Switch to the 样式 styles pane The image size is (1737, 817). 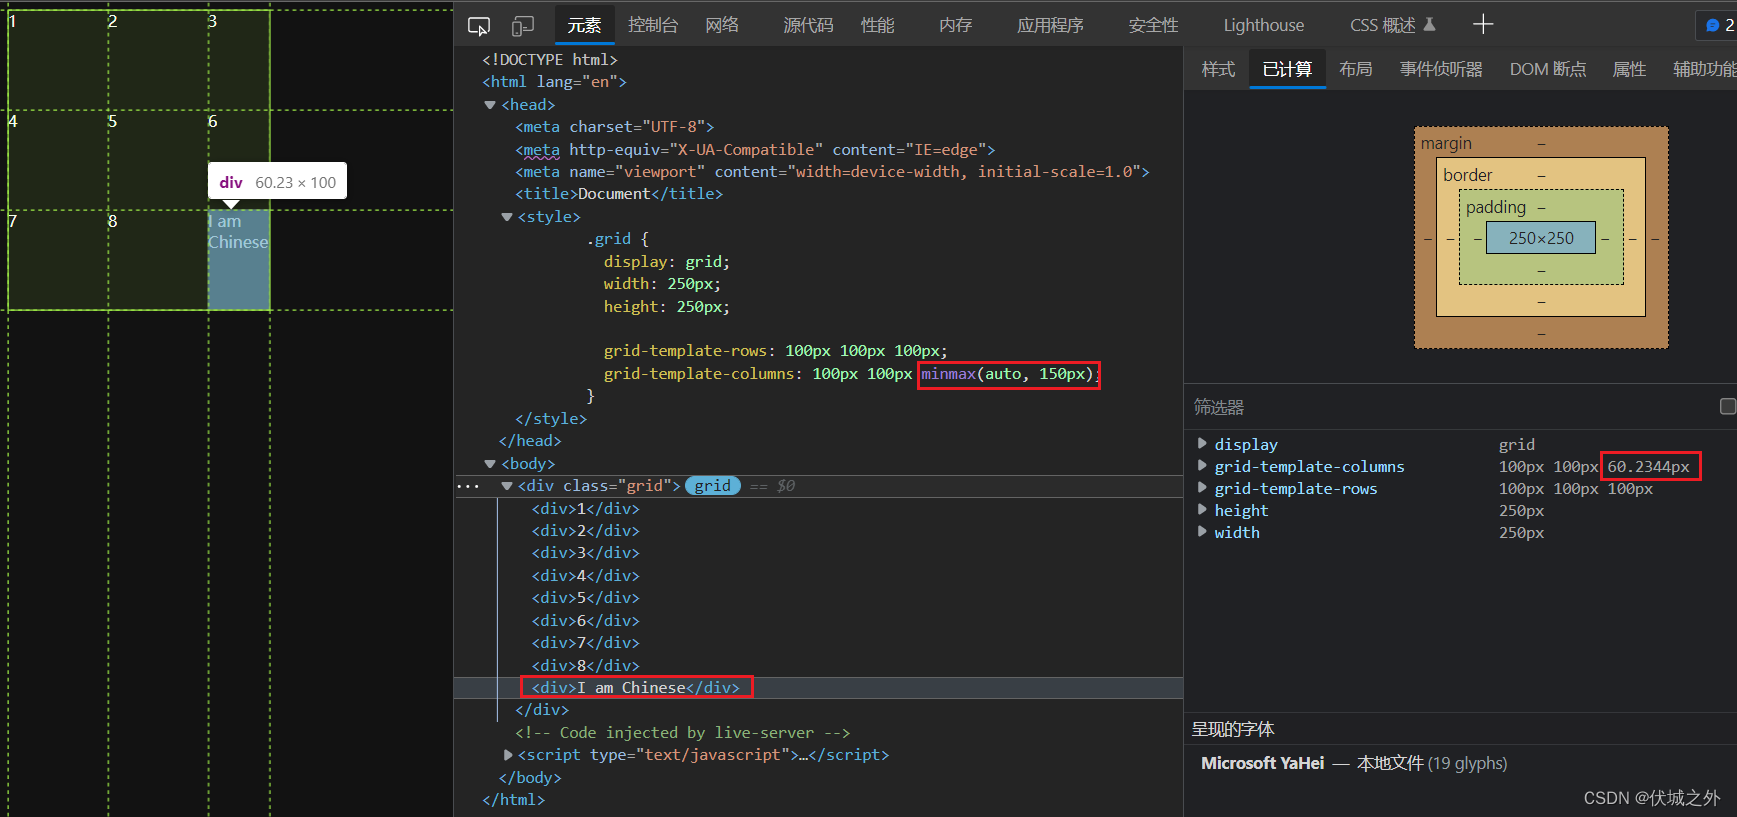tap(1218, 69)
